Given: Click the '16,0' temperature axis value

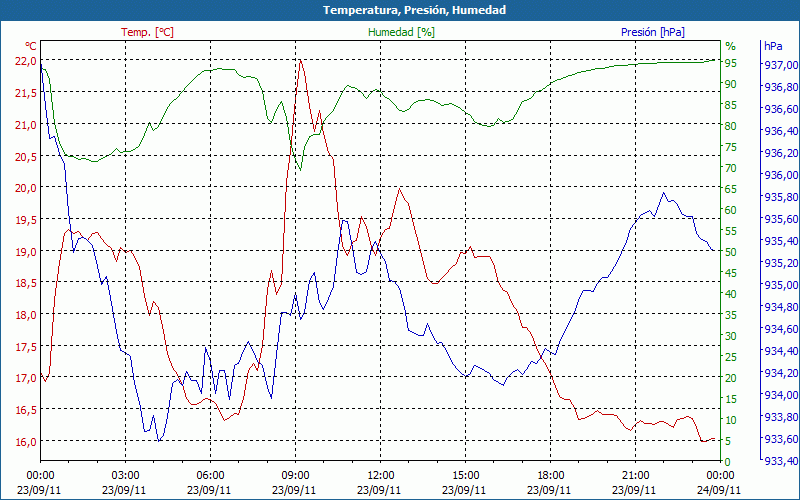Looking at the screenshot, I should [x=26, y=442].
